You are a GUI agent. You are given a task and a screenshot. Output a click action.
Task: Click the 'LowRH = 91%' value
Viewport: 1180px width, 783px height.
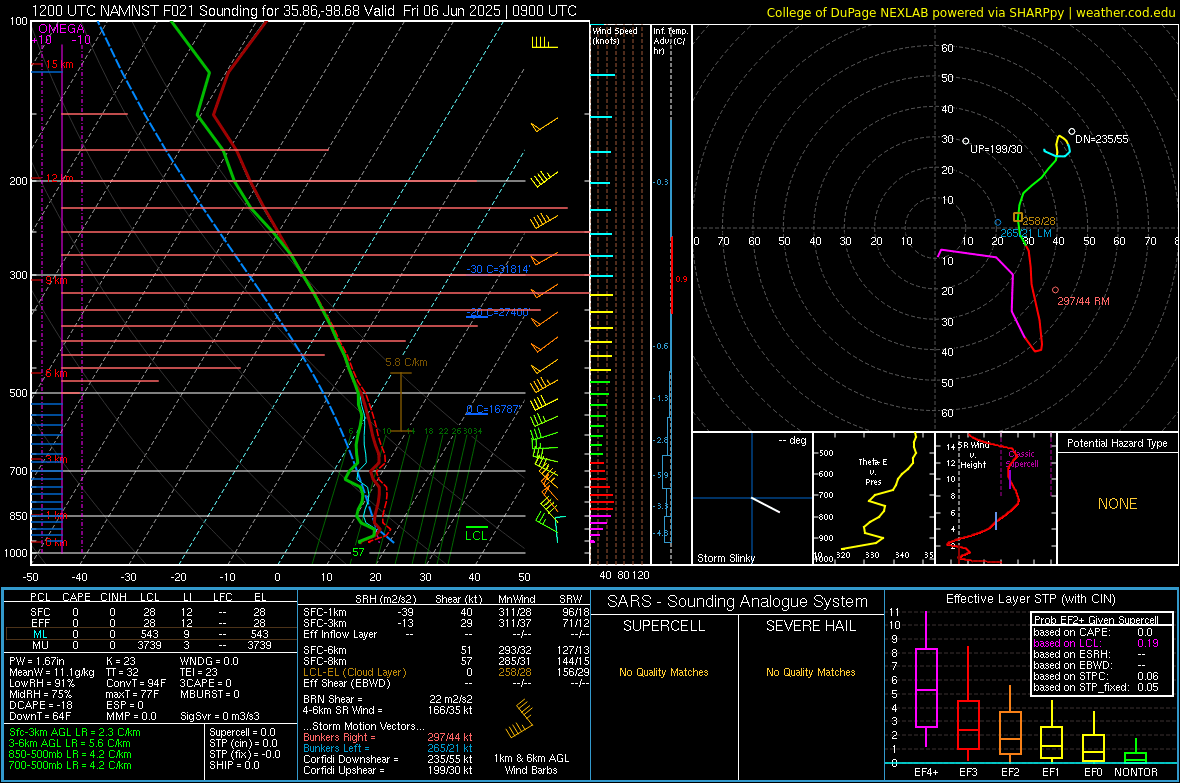(42, 684)
